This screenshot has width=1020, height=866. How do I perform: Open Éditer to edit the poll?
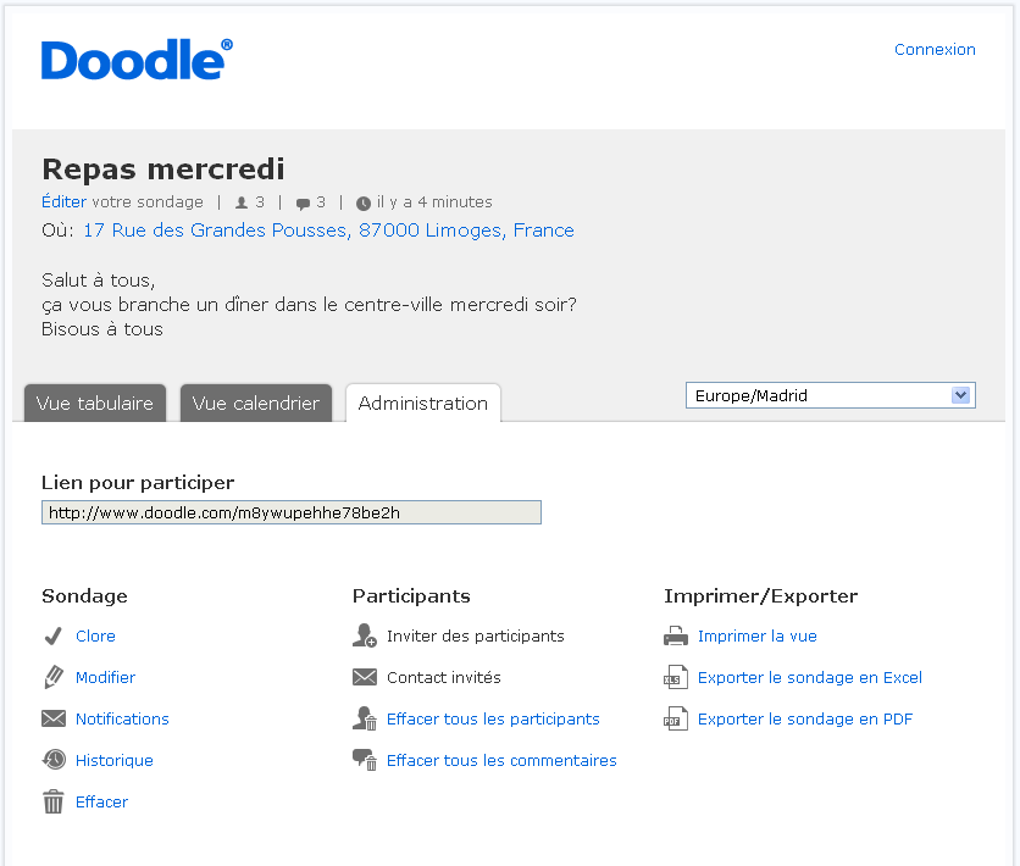63,202
